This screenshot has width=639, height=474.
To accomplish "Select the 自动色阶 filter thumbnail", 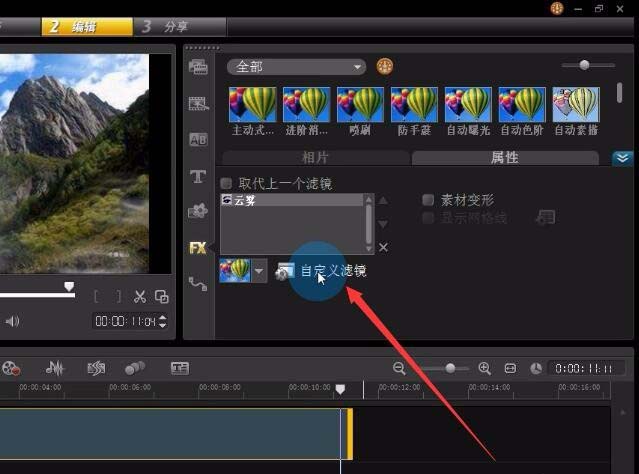I will [x=522, y=105].
